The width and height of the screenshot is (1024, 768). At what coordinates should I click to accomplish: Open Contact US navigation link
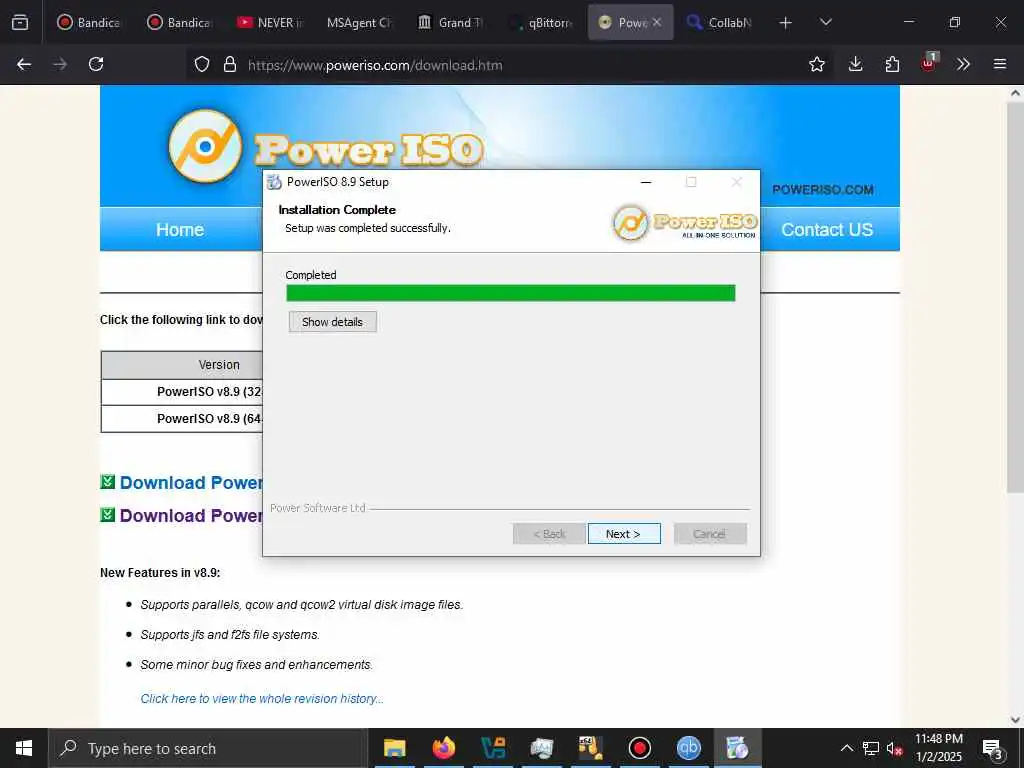[827, 230]
